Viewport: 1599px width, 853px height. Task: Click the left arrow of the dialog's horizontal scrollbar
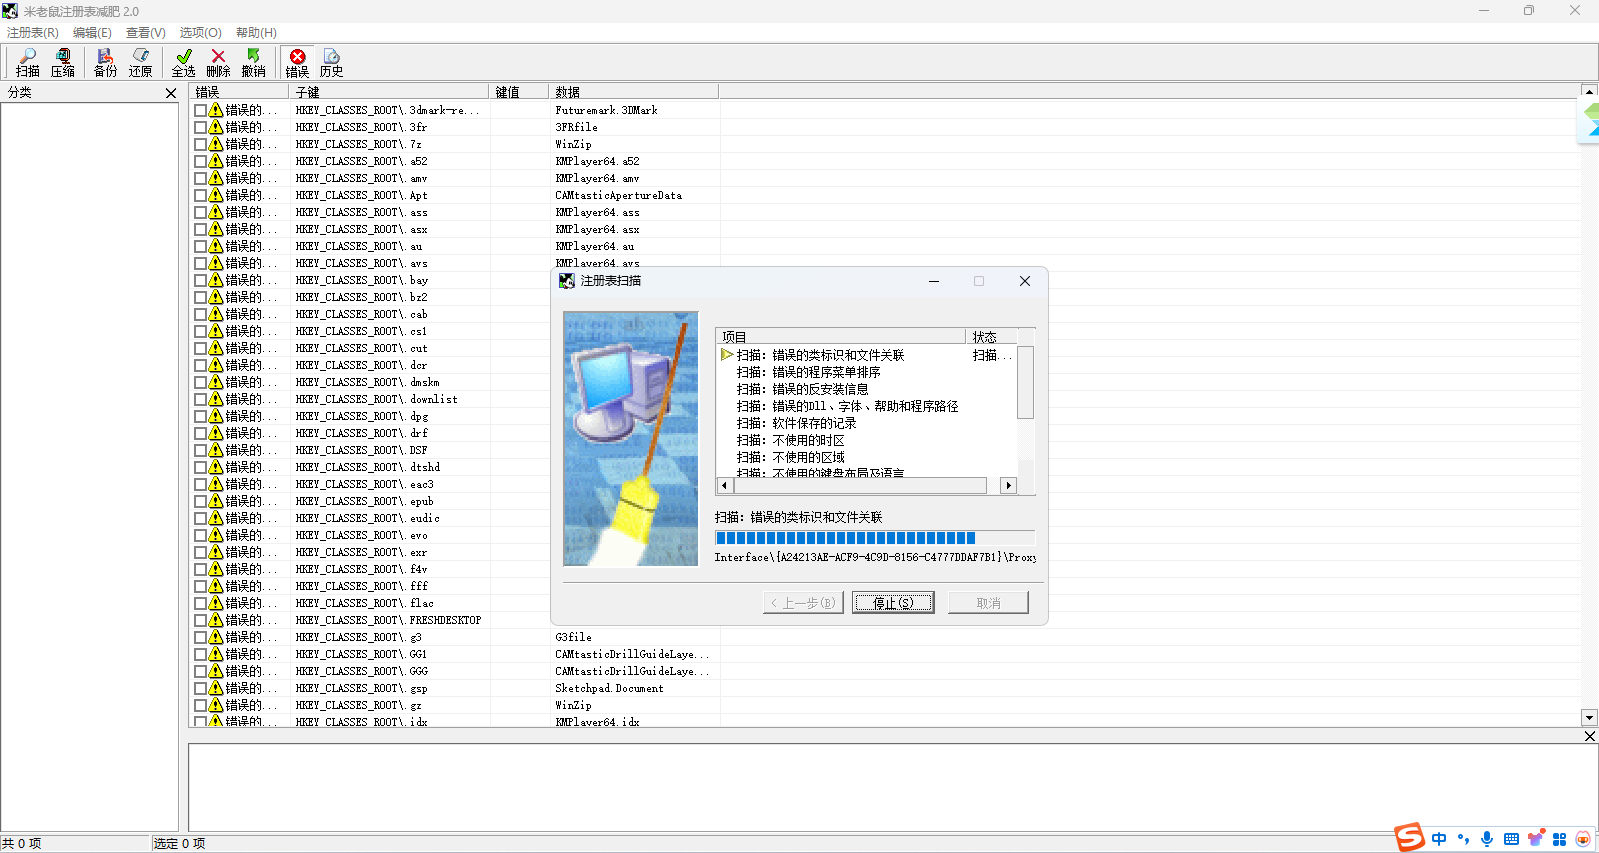[725, 485]
